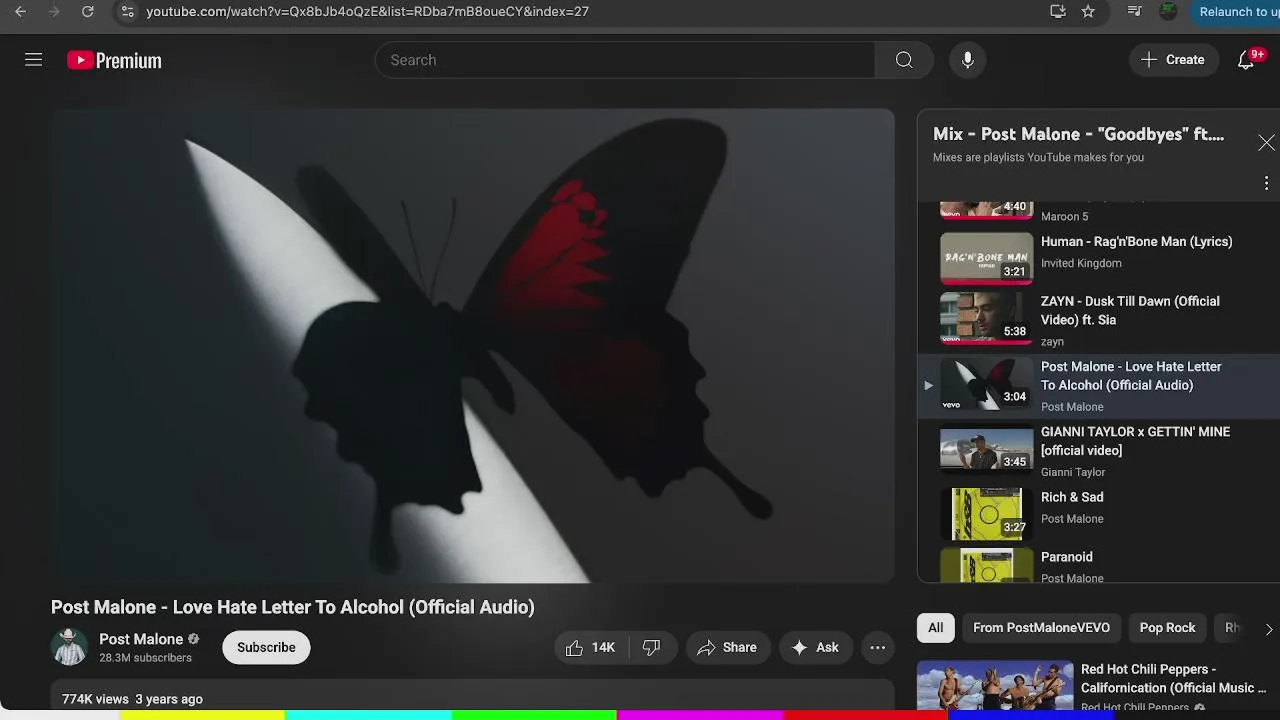Dislike the video
This screenshot has width=1280, height=720.
pyautogui.click(x=652, y=648)
